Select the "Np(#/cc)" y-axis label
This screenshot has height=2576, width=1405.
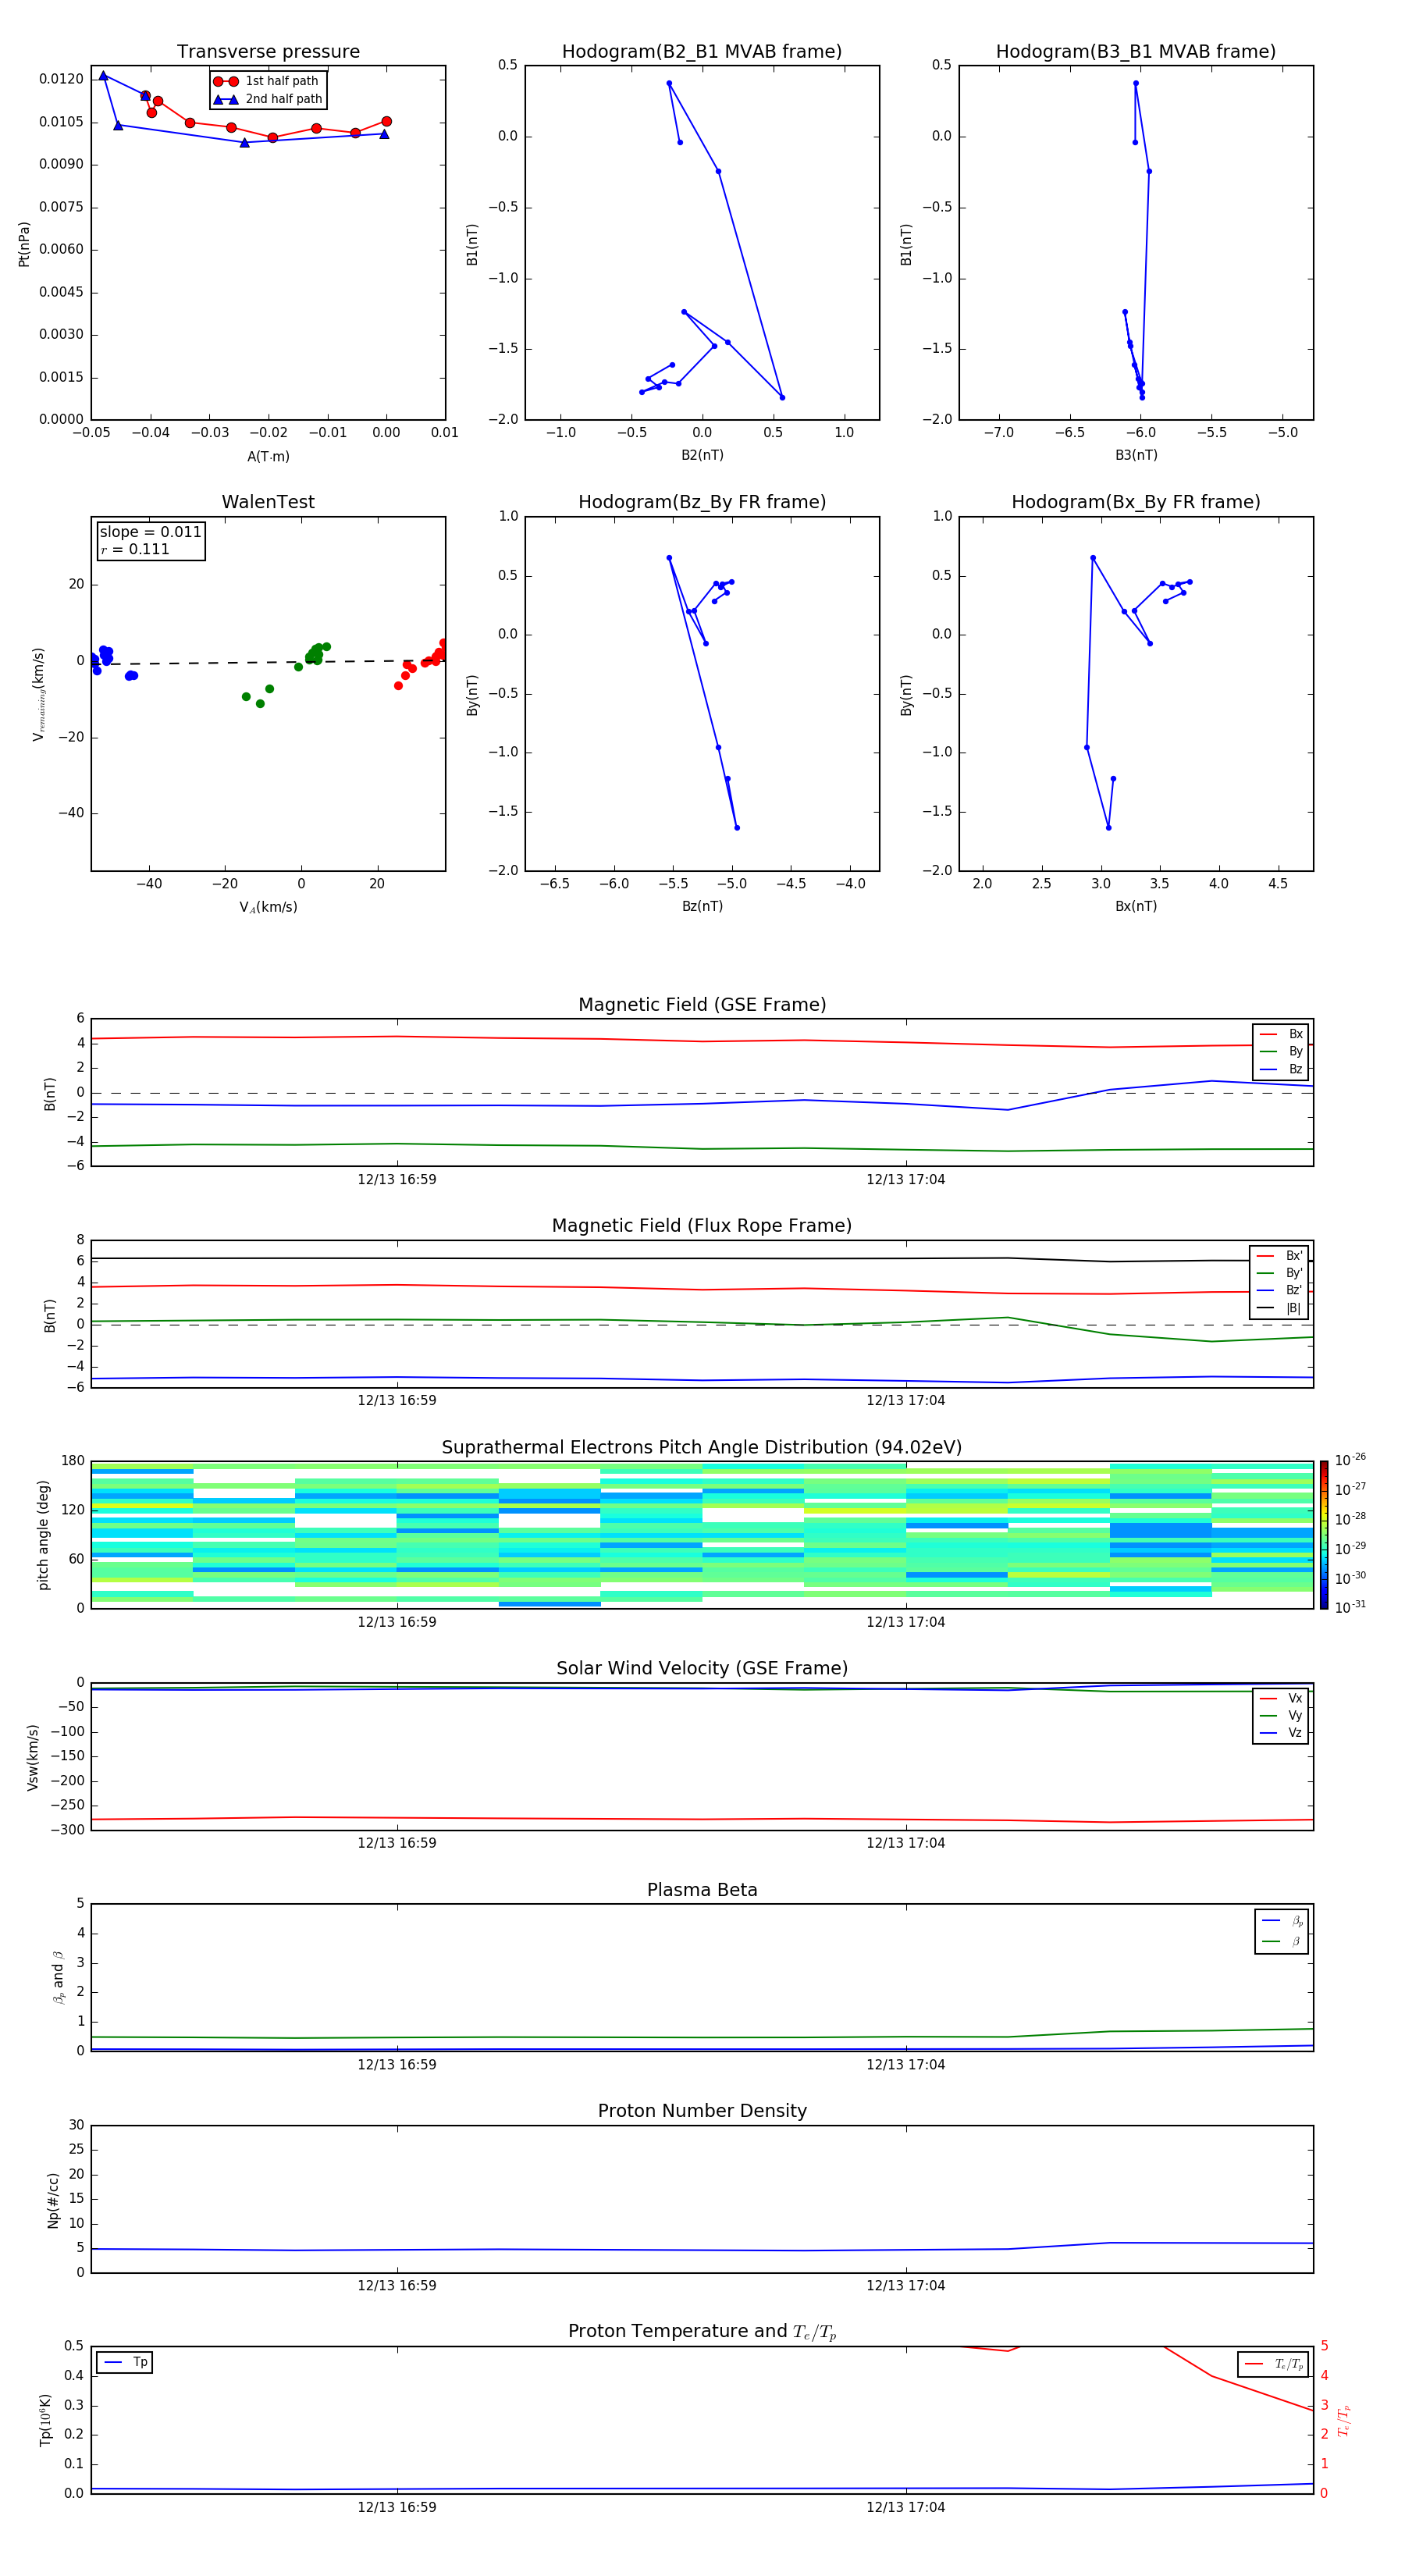53,2200
